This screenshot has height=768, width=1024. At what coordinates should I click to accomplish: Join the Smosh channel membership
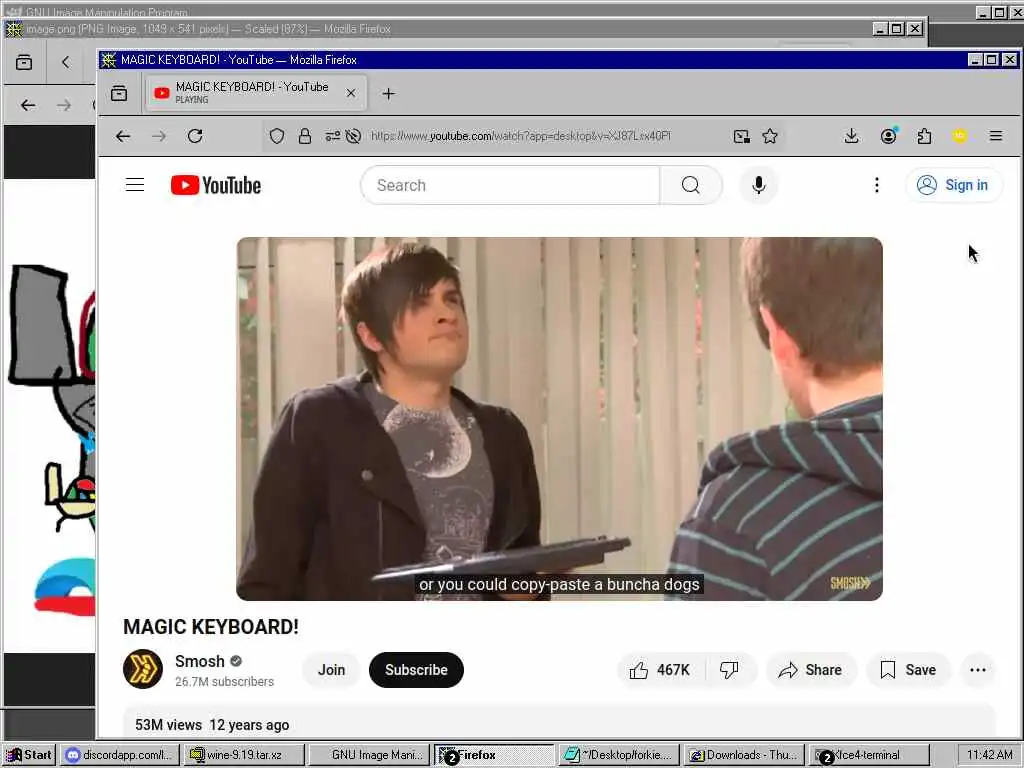[x=331, y=670]
